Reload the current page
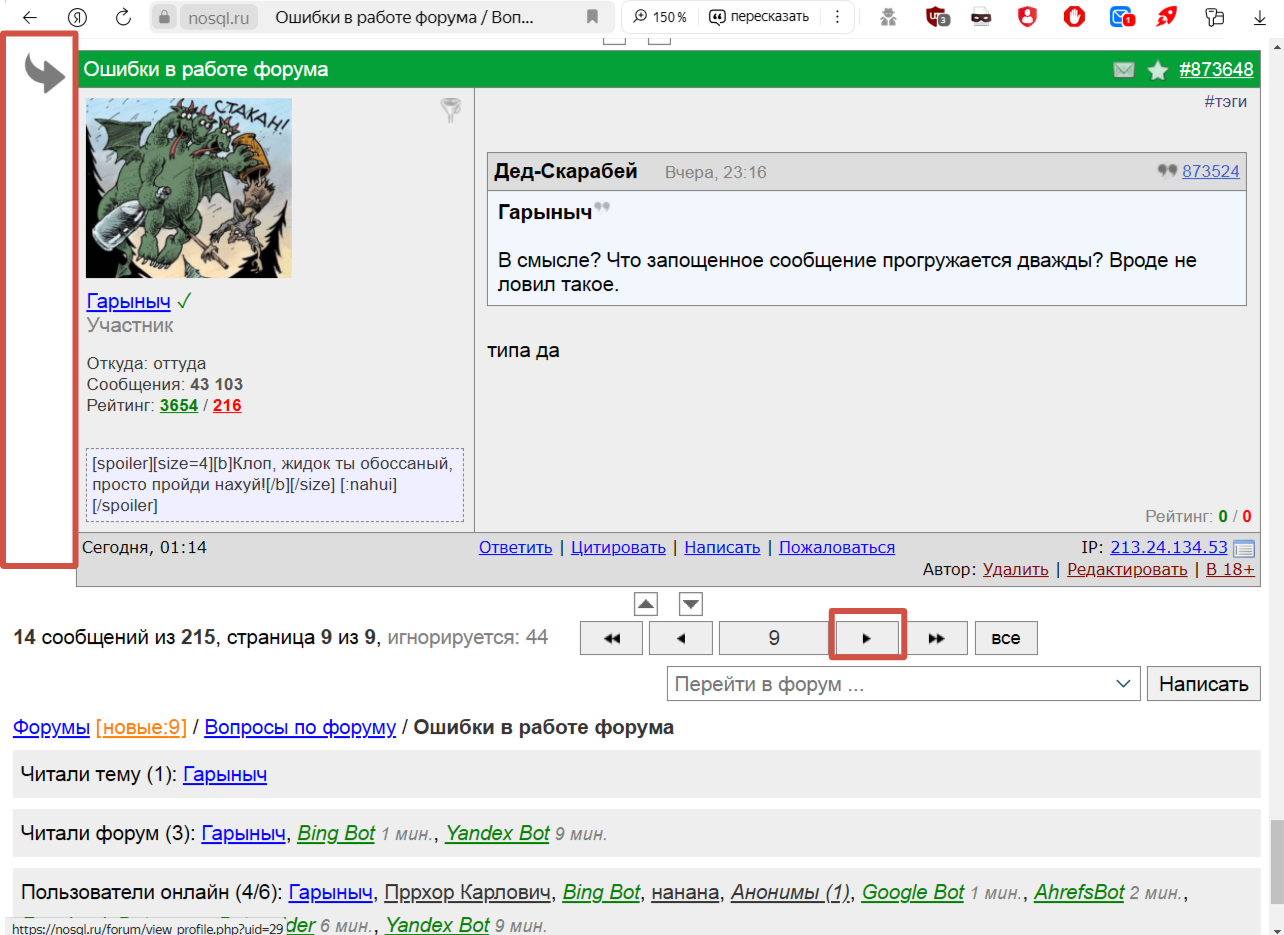This screenshot has height=935, width=1284. click(123, 17)
